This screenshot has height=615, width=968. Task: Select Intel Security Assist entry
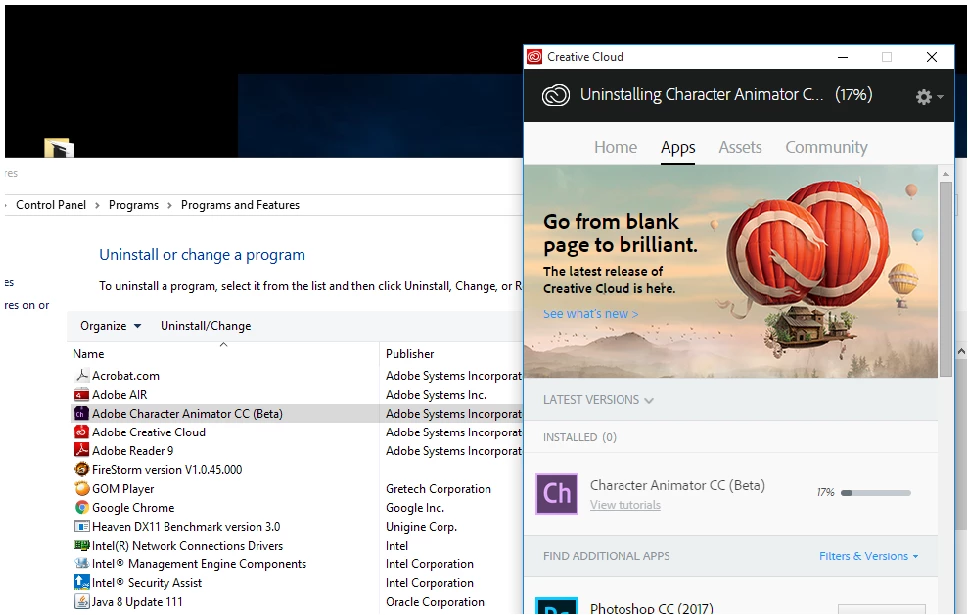pyautogui.click(x=147, y=583)
